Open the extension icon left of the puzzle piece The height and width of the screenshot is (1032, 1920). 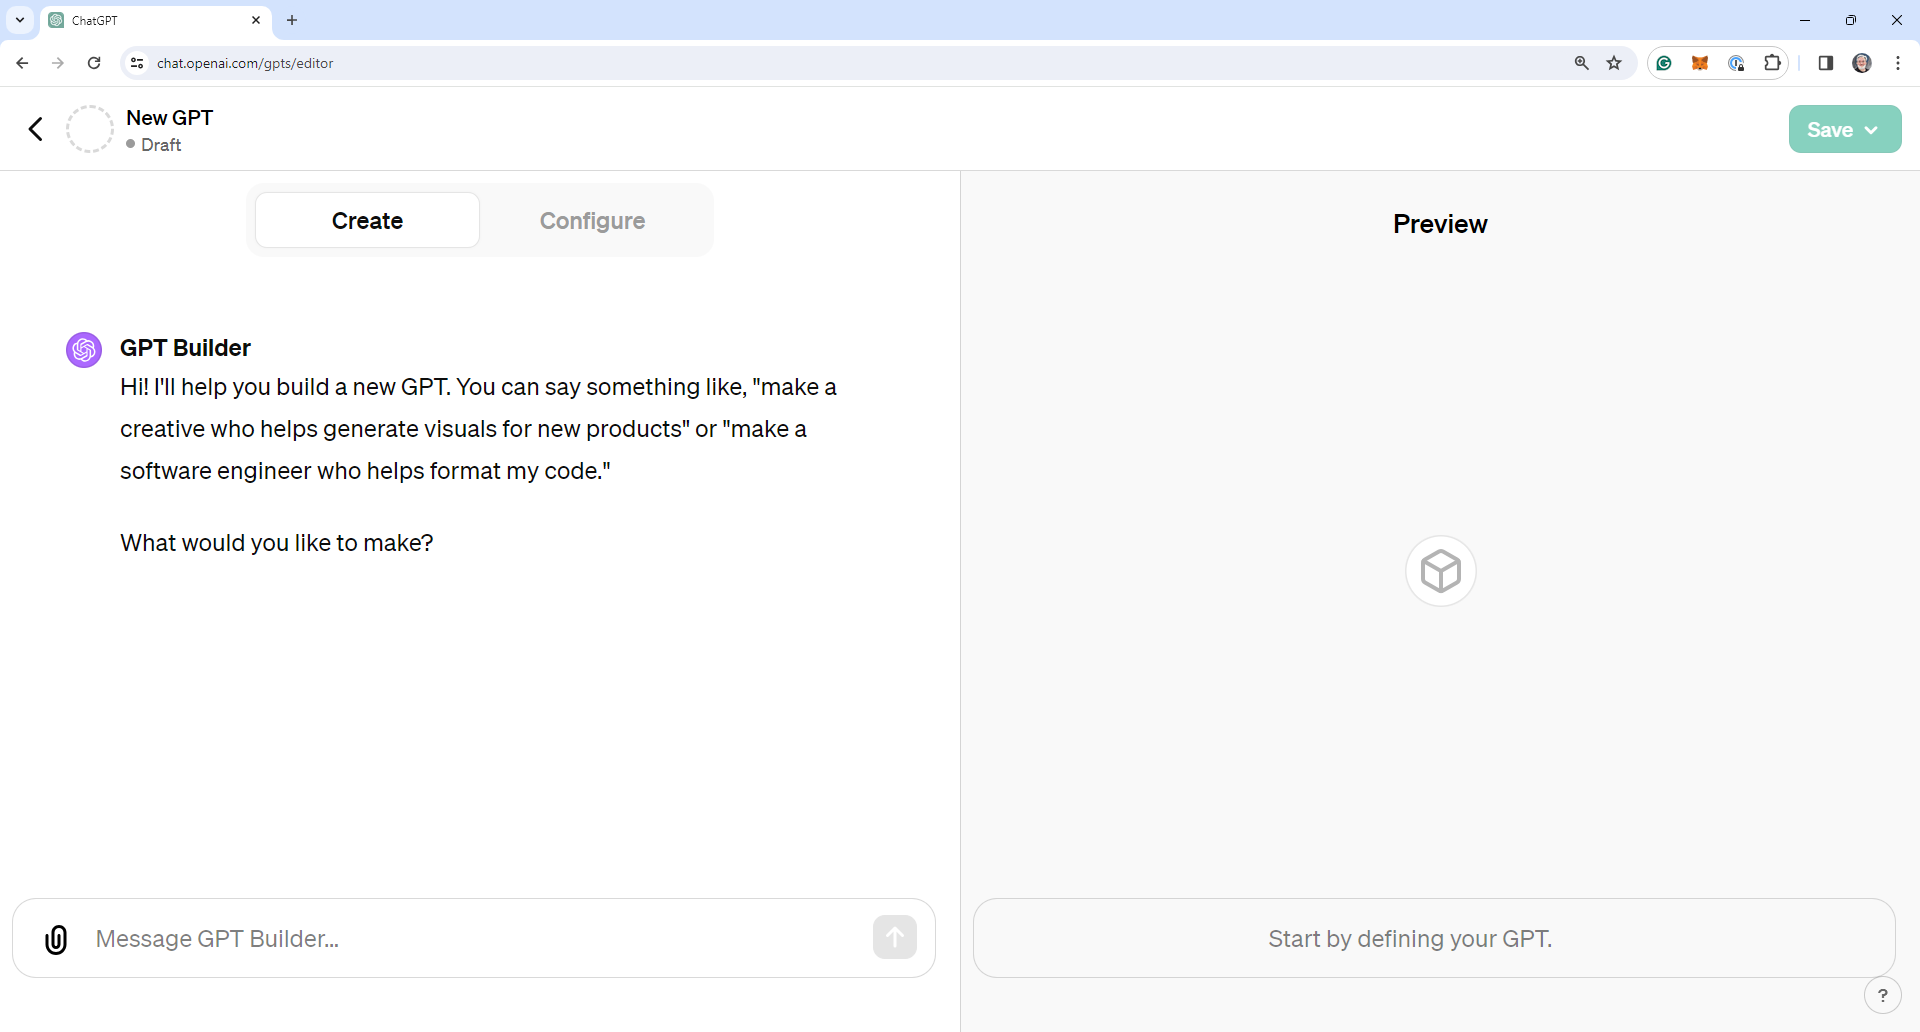point(1737,63)
